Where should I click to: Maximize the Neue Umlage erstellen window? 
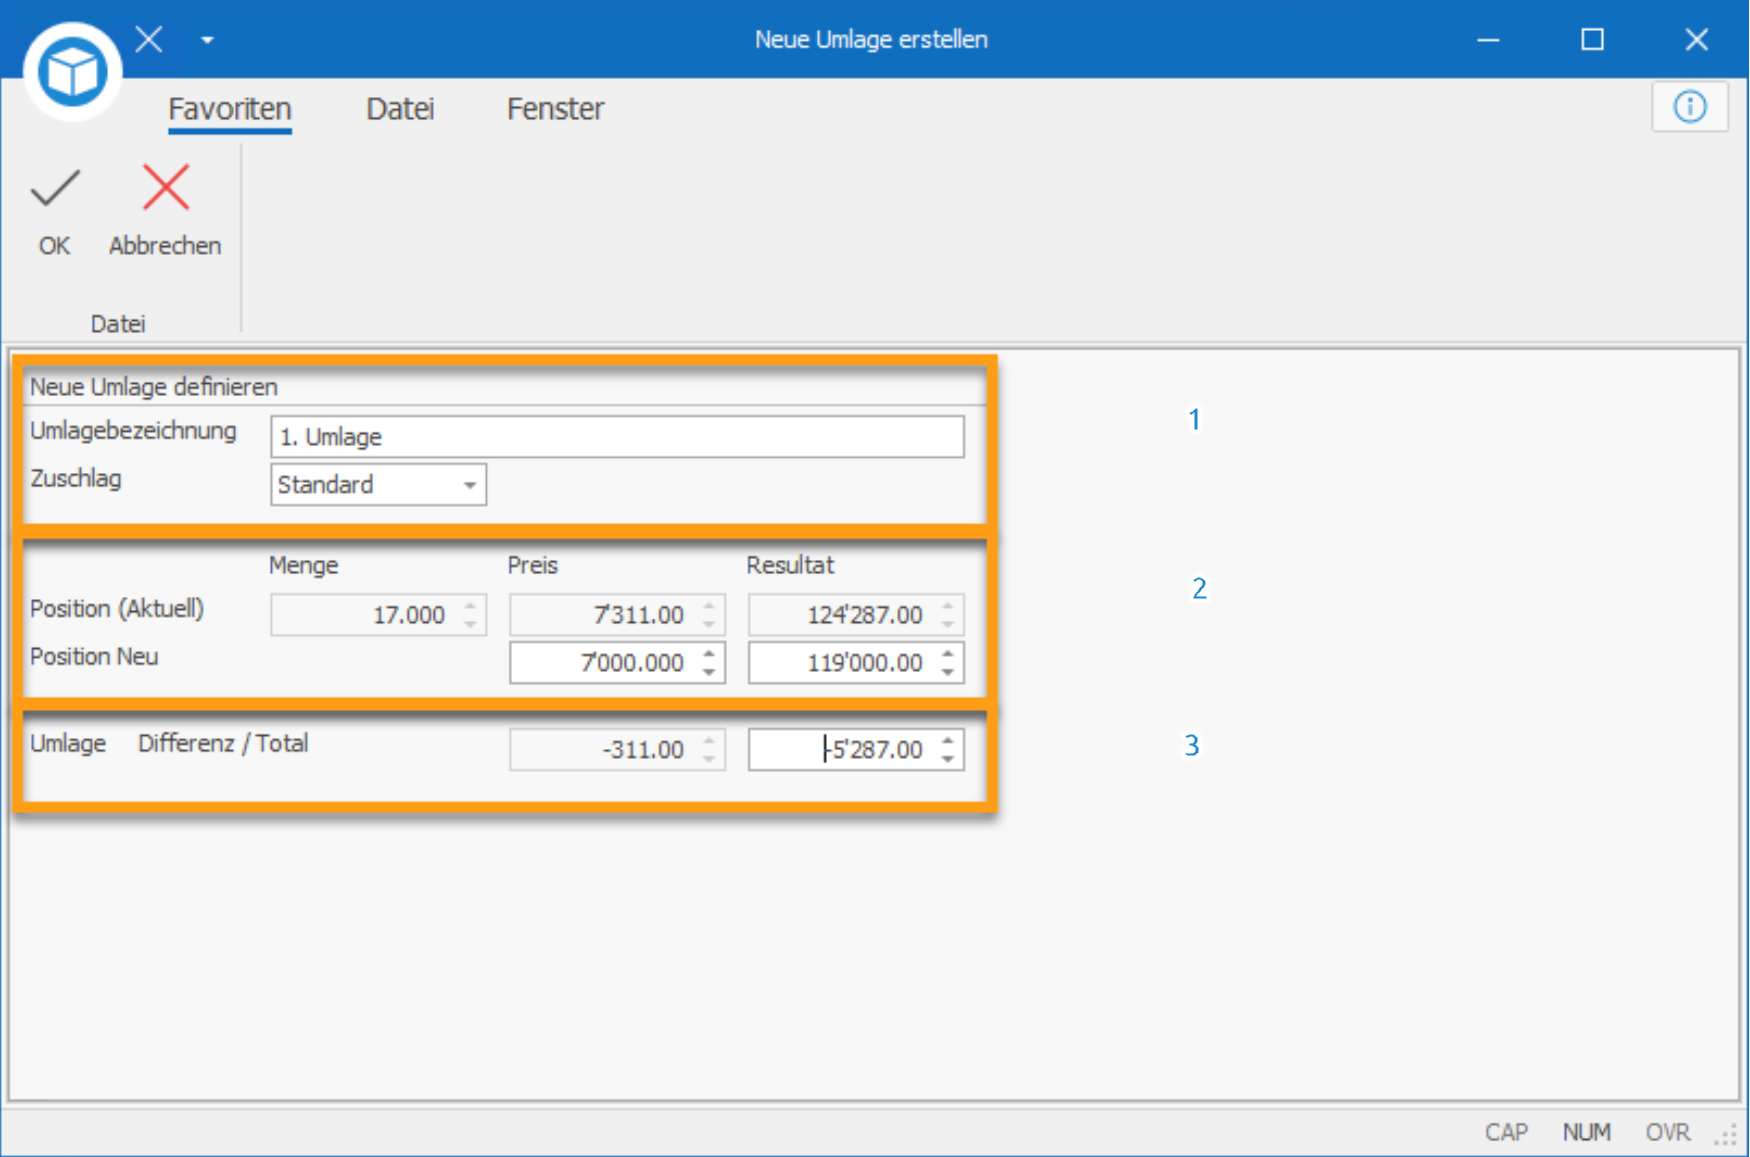point(1592,40)
